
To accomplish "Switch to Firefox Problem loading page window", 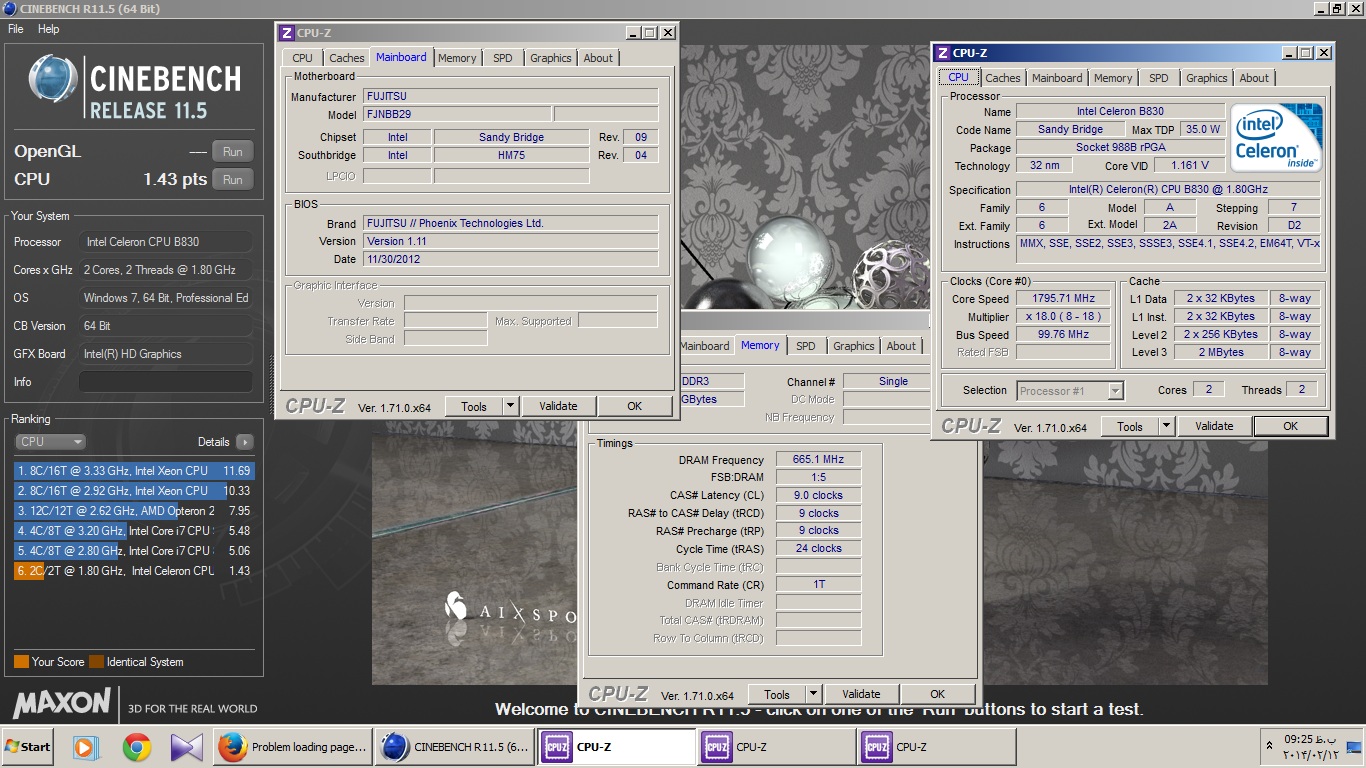I will click(x=292, y=747).
